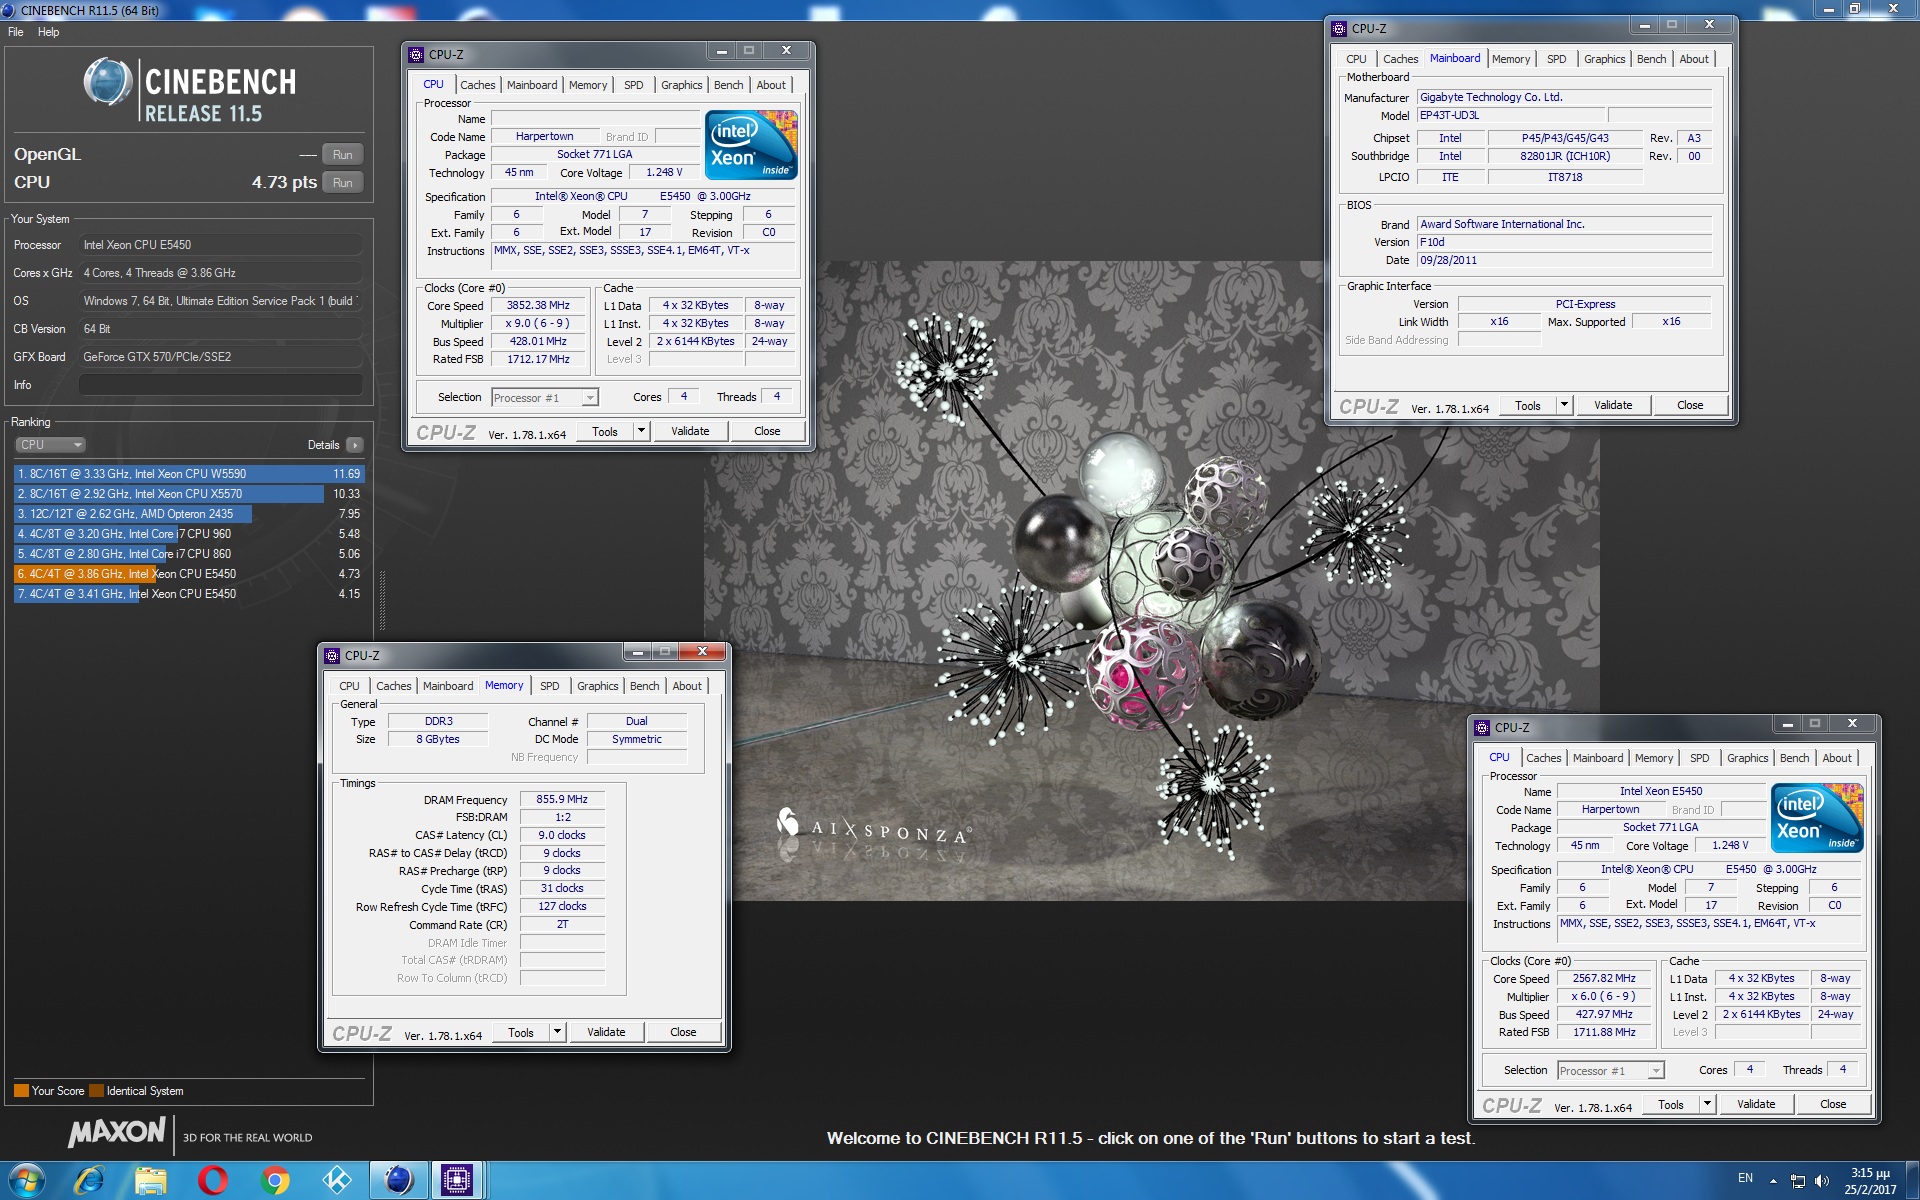1920x1200 pixels.
Task: Click CPU-Z Mainboard window title icon
Action: (x=1339, y=29)
